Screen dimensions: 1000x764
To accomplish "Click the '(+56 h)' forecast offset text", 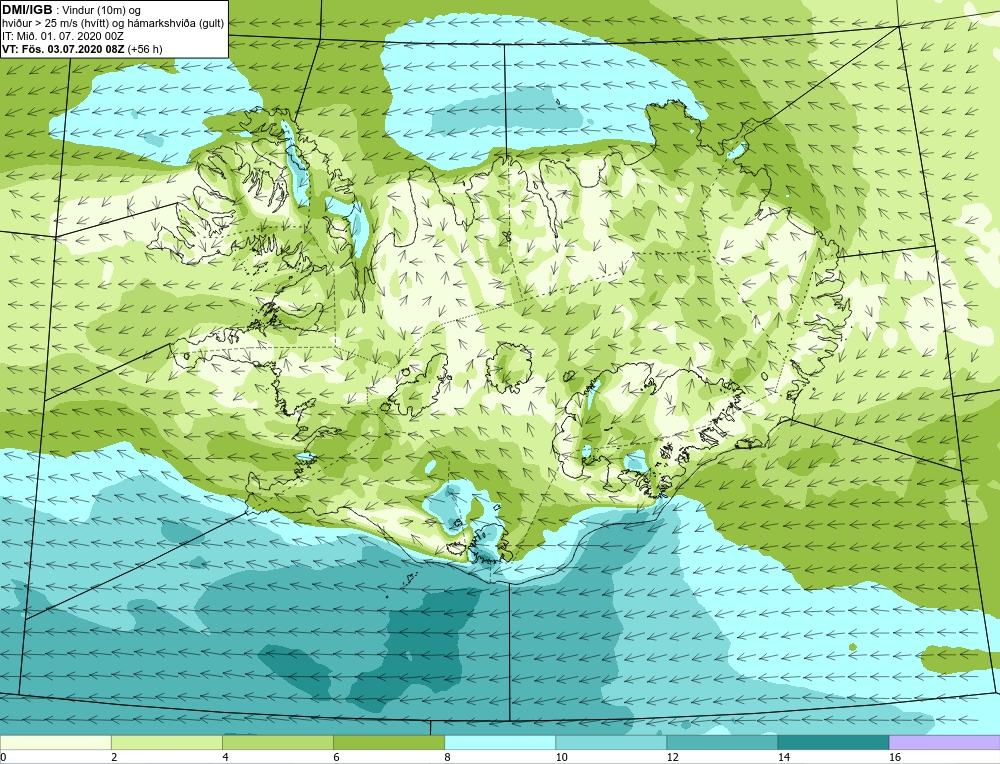I will tap(145, 49).
